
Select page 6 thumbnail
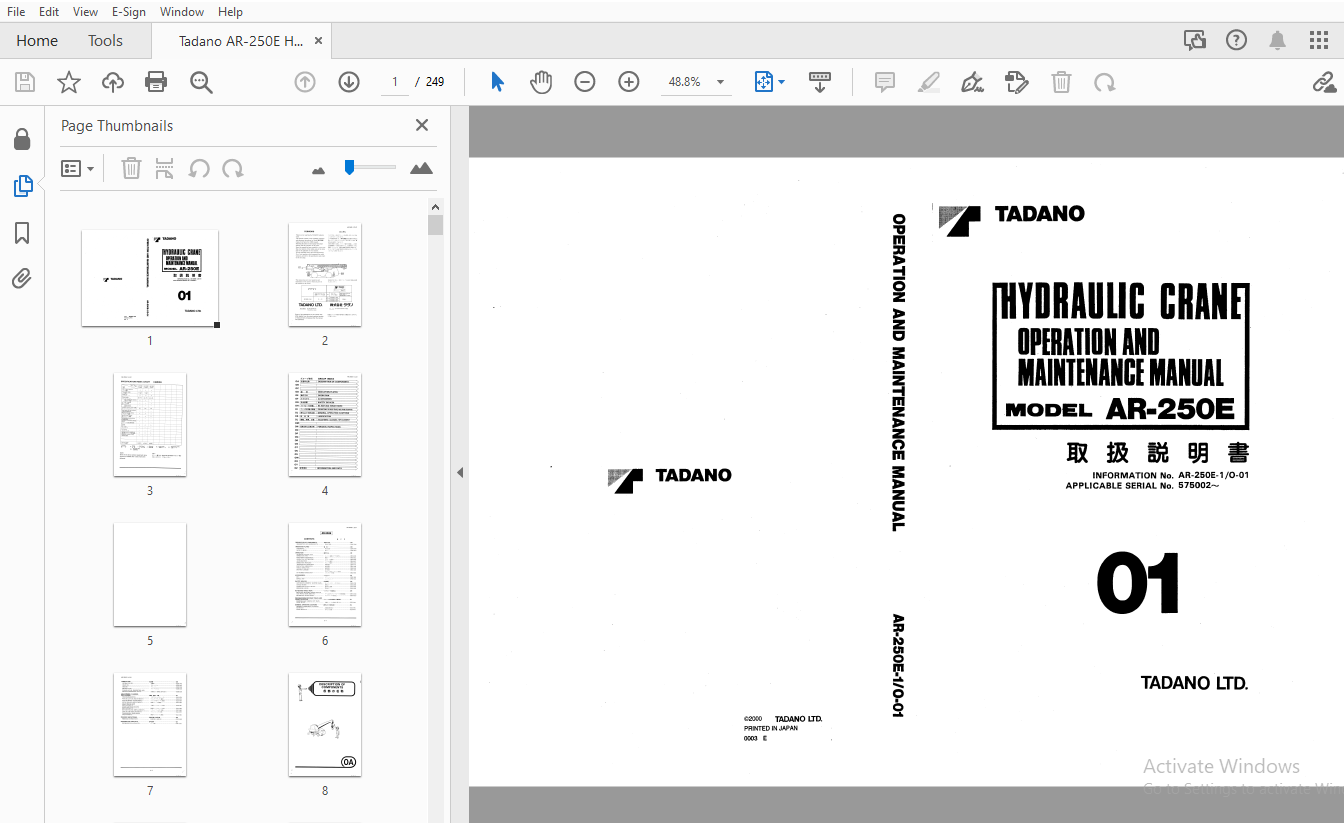coord(325,574)
